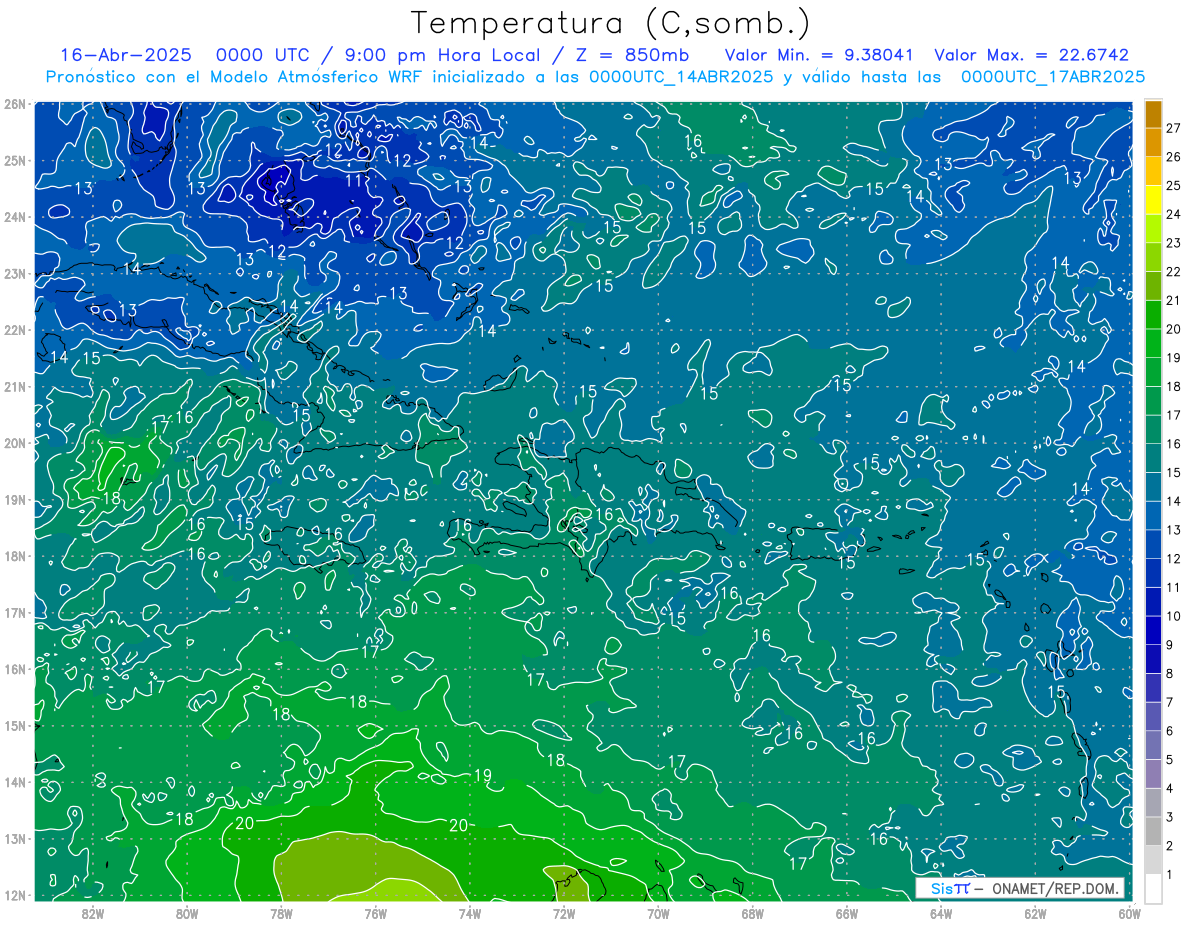Click the '22N' latitude axis label
Image resolution: width=1200 pixels, height=927 pixels.
click(14, 330)
